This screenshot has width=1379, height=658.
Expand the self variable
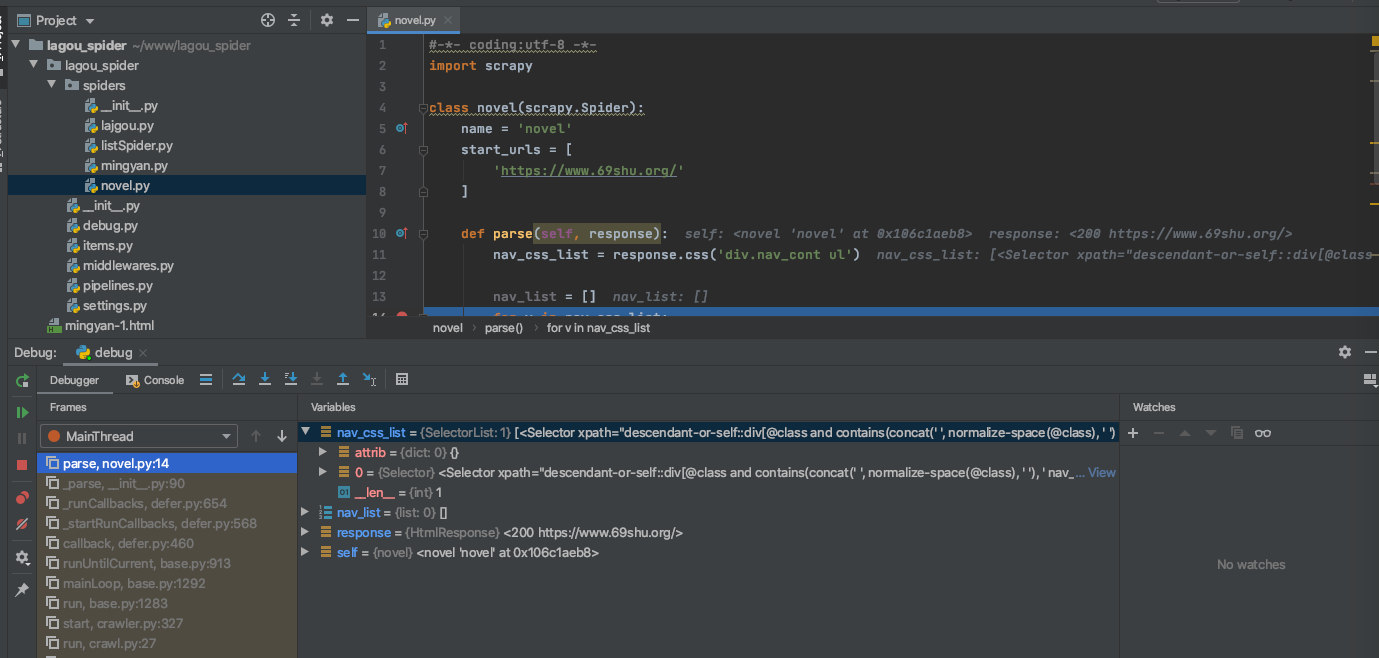(306, 552)
